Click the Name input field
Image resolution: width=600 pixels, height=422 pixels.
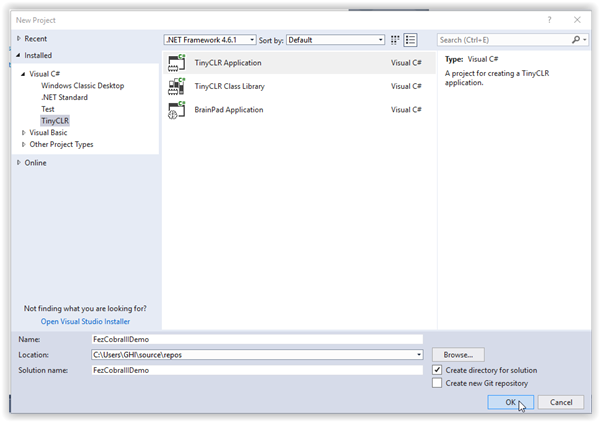tap(257, 339)
